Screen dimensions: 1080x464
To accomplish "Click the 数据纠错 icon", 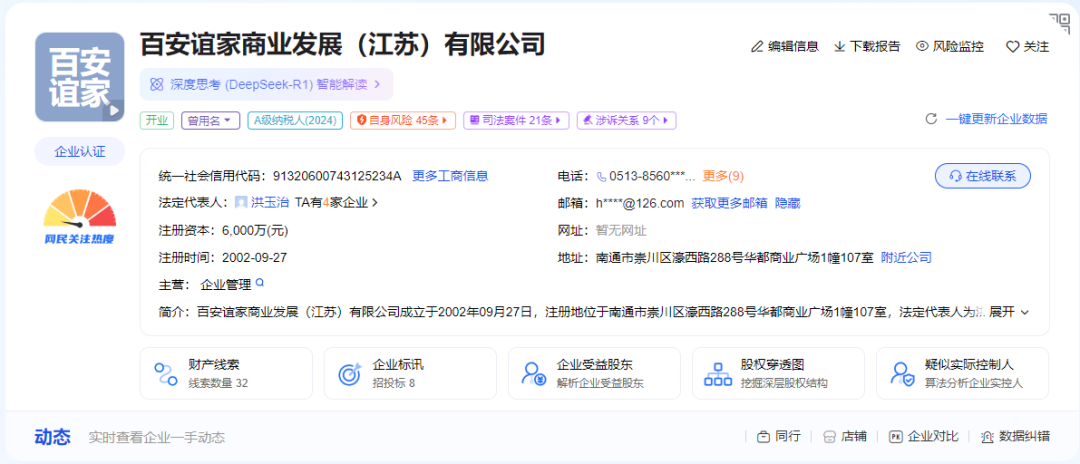I will coord(987,437).
